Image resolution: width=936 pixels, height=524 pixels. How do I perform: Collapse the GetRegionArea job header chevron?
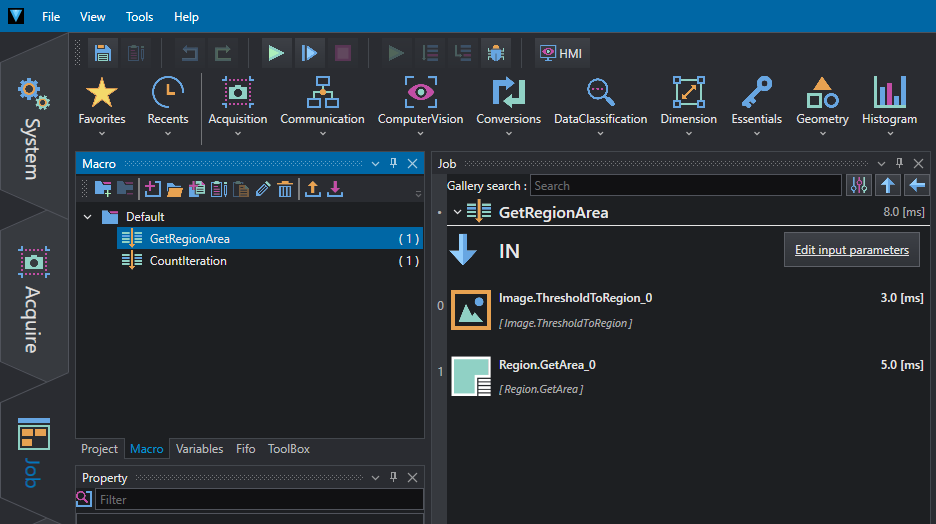(x=457, y=212)
